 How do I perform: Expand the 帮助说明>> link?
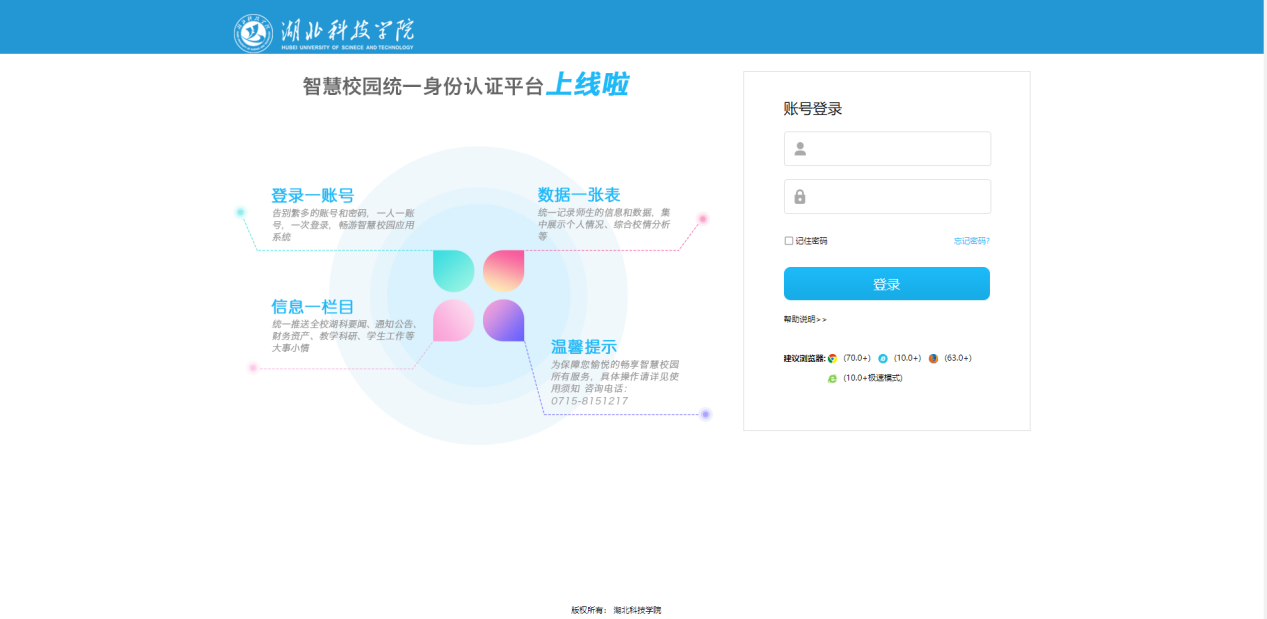(x=805, y=319)
